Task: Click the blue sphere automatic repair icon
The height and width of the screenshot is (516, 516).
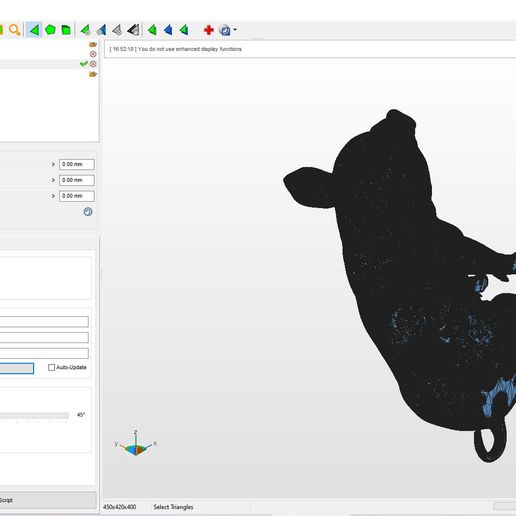Action: 225,30
